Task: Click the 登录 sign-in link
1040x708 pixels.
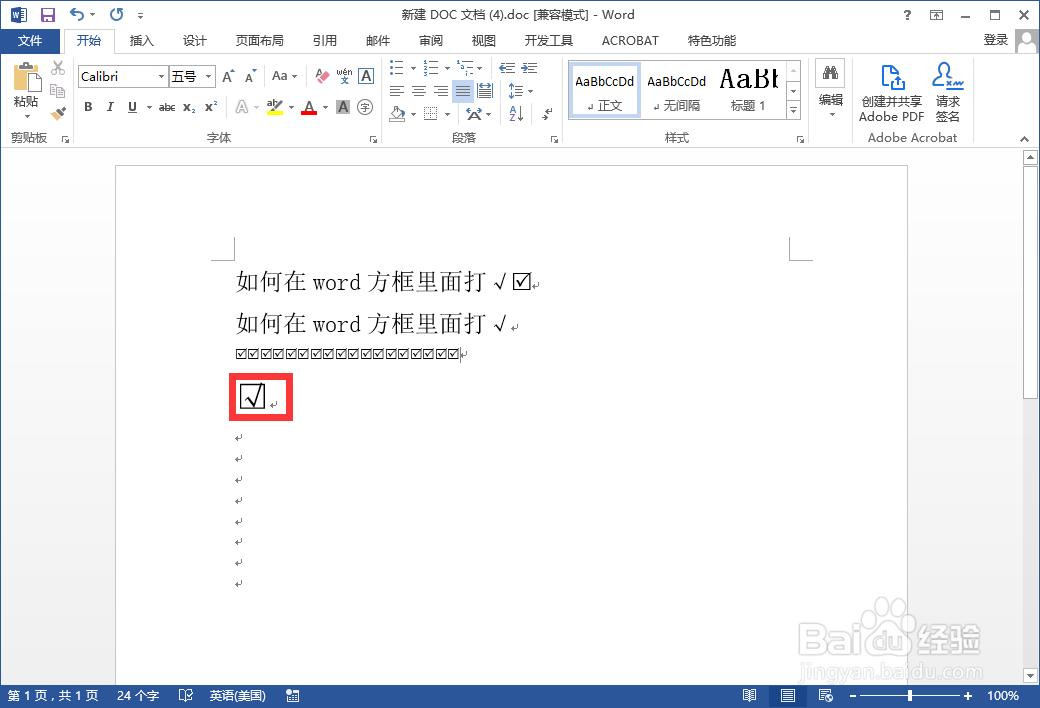Action: click(x=995, y=40)
